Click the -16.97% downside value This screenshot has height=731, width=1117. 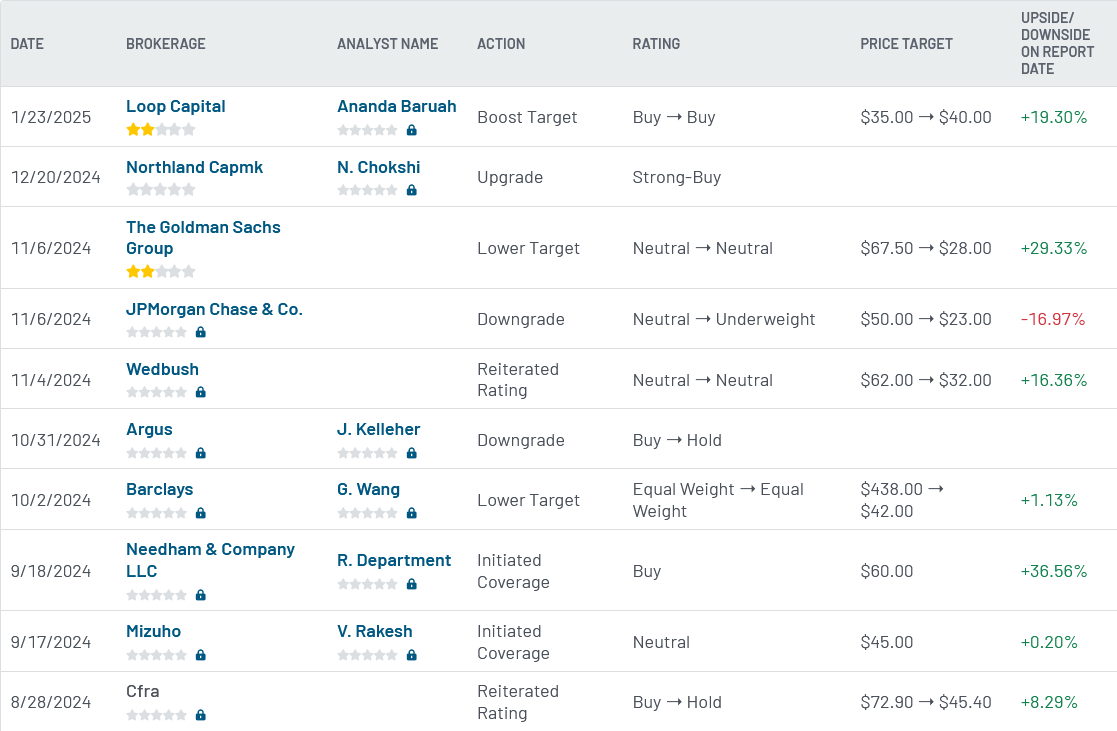(1053, 319)
